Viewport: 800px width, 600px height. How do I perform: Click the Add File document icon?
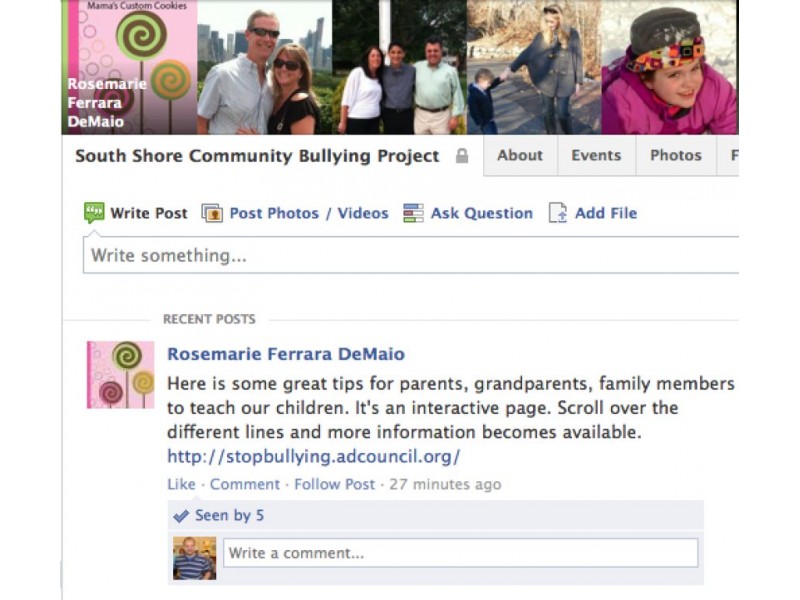tap(558, 213)
